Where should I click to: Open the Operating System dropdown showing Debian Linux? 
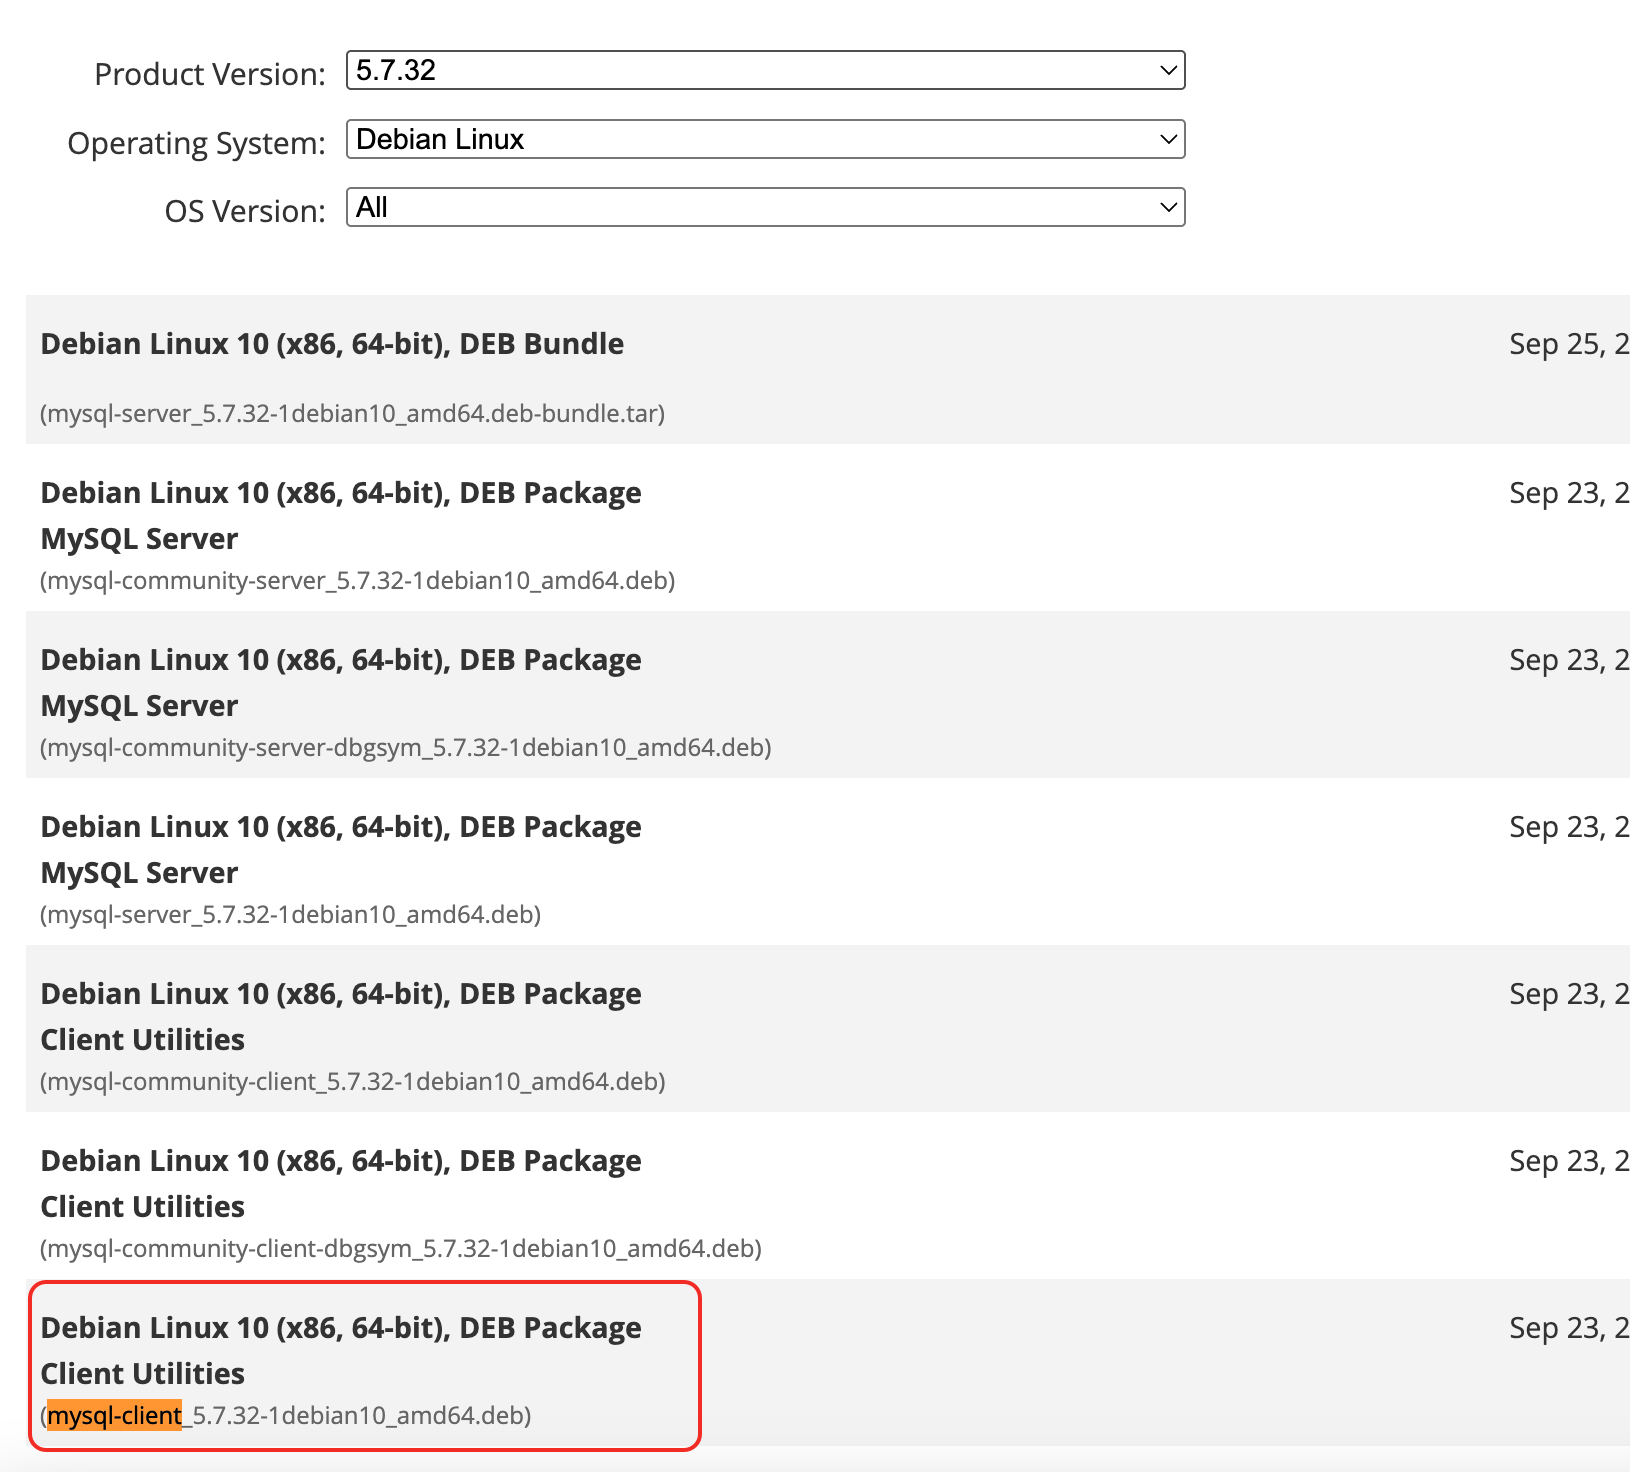click(x=765, y=139)
